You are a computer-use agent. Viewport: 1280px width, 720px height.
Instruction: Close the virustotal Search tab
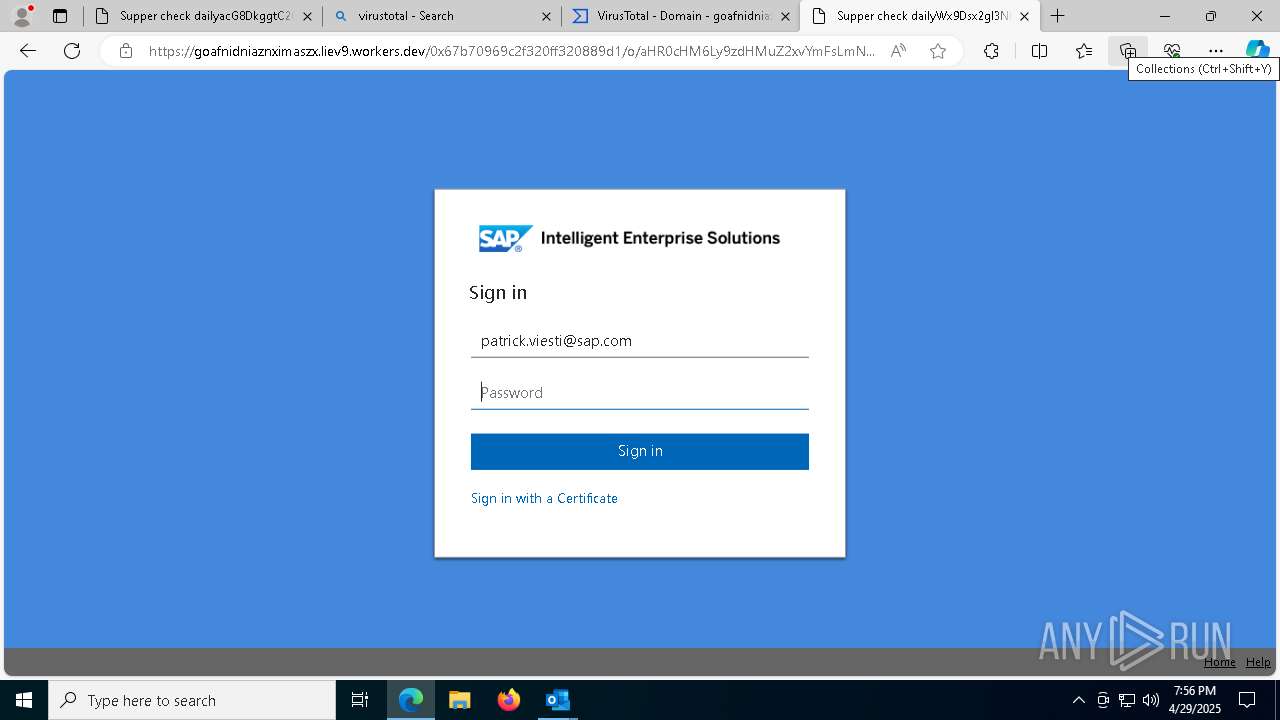point(546,16)
